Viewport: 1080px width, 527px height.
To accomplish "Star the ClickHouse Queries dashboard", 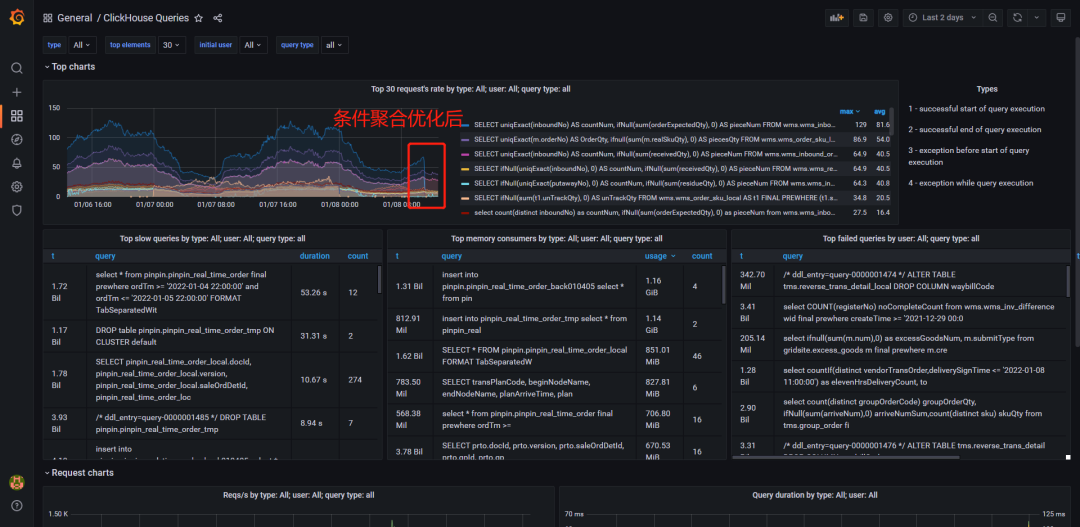I will [x=198, y=18].
